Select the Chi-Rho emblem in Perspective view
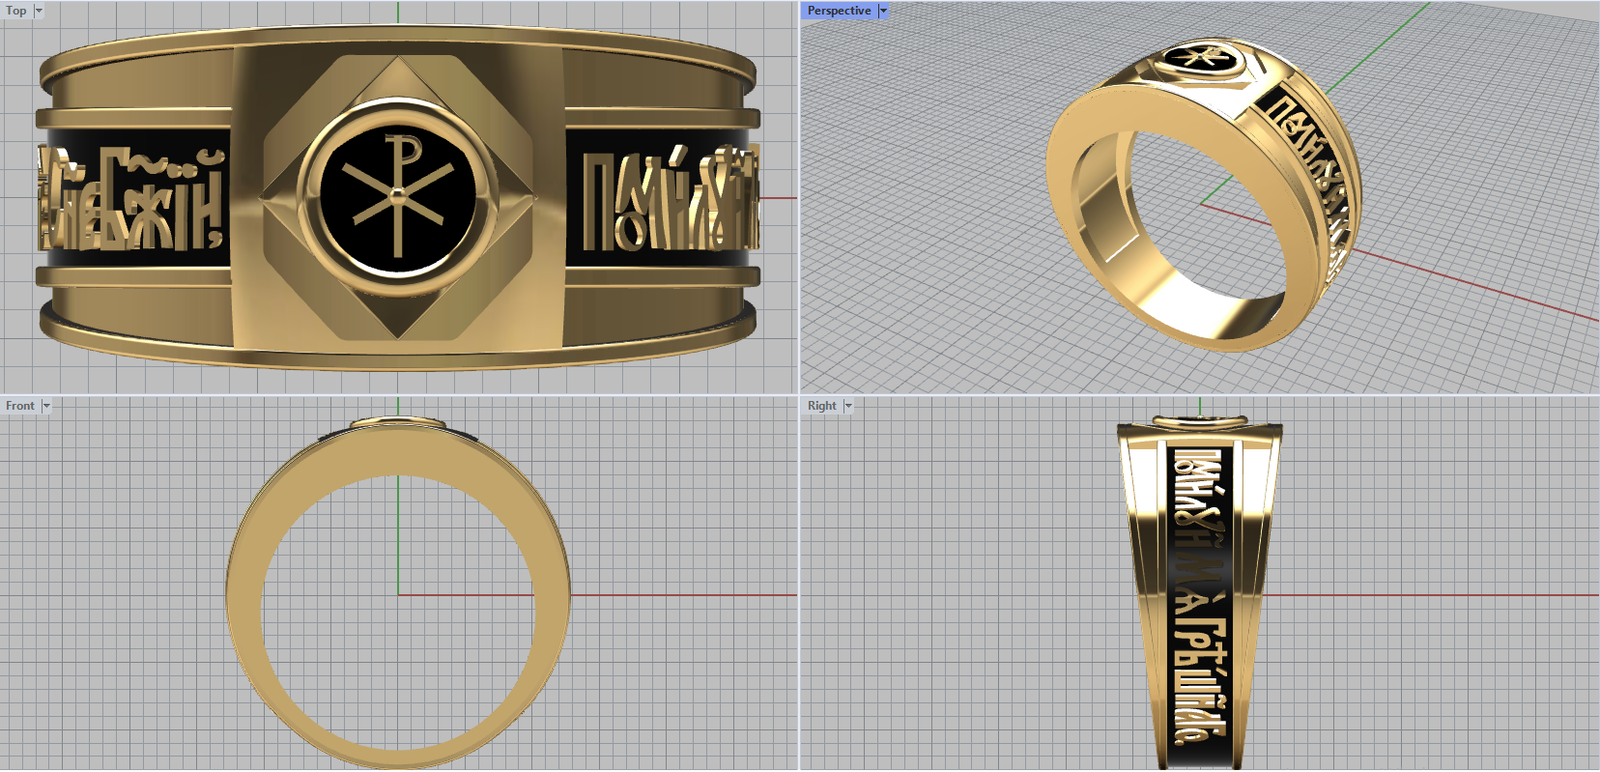The height and width of the screenshot is (772, 1600). click(x=1199, y=58)
